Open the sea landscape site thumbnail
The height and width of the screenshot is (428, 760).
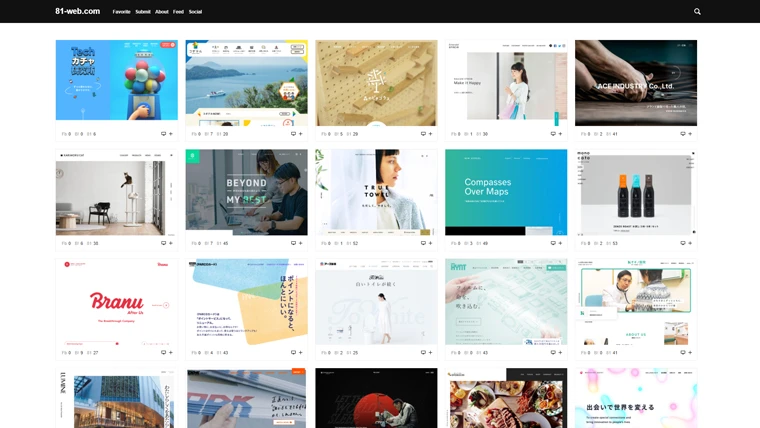point(246,83)
